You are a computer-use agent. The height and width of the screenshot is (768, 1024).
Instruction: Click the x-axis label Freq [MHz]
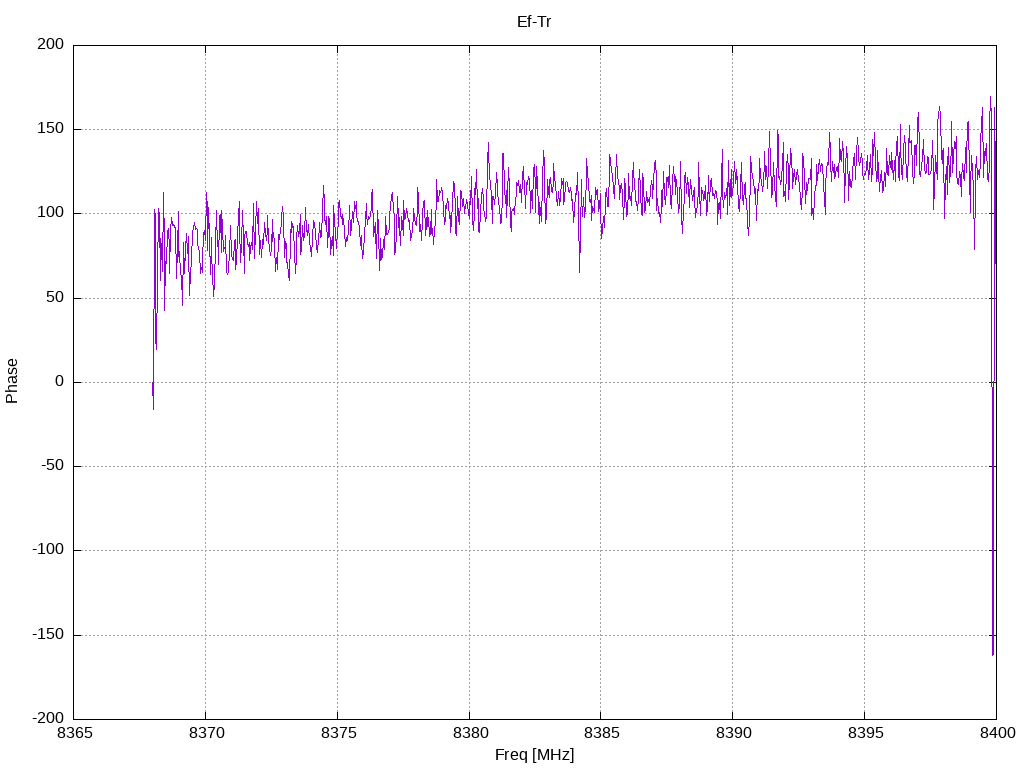pos(534,755)
